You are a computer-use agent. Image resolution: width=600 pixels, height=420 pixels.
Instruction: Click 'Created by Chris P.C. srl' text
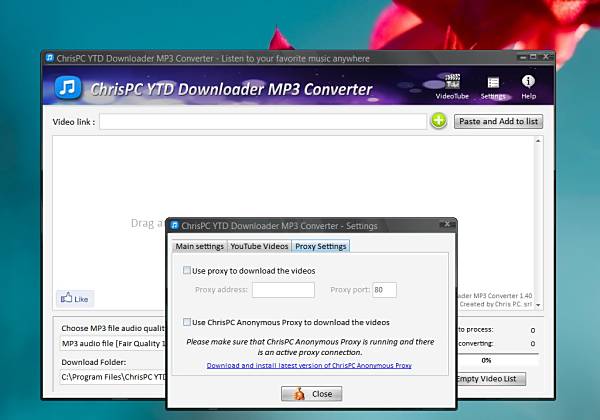(x=496, y=304)
